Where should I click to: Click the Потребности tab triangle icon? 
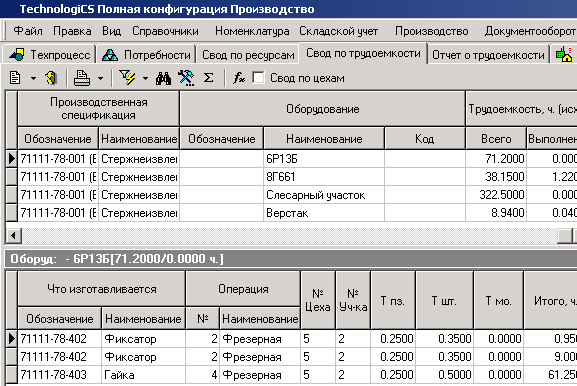click(110, 55)
